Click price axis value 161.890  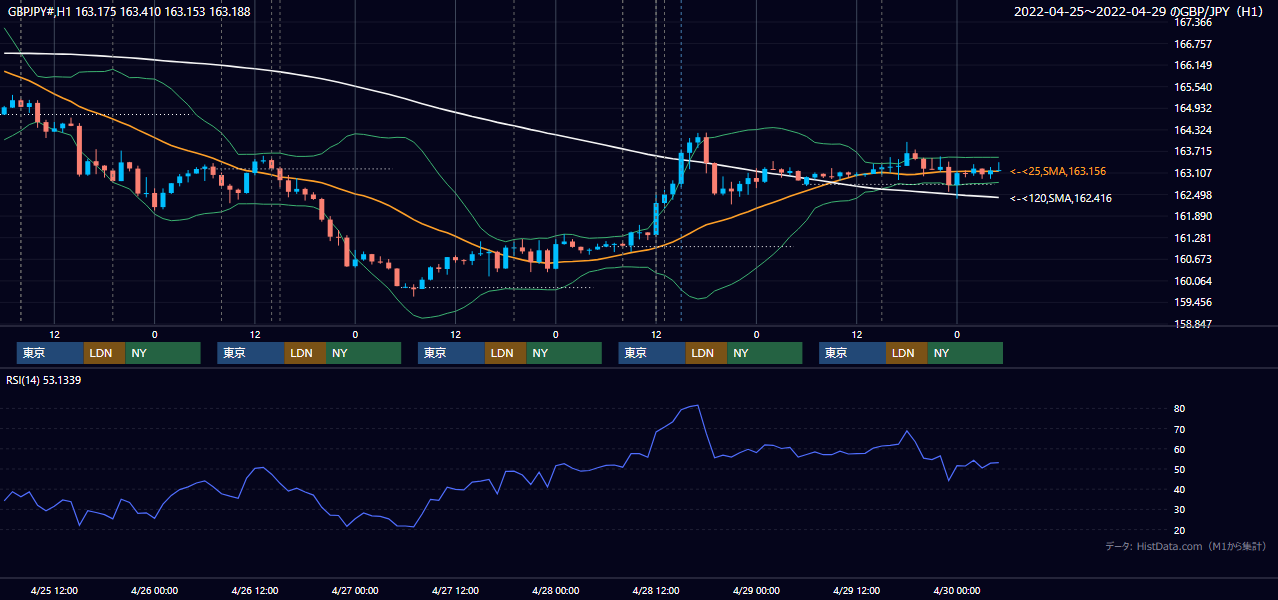[x=1192, y=216]
